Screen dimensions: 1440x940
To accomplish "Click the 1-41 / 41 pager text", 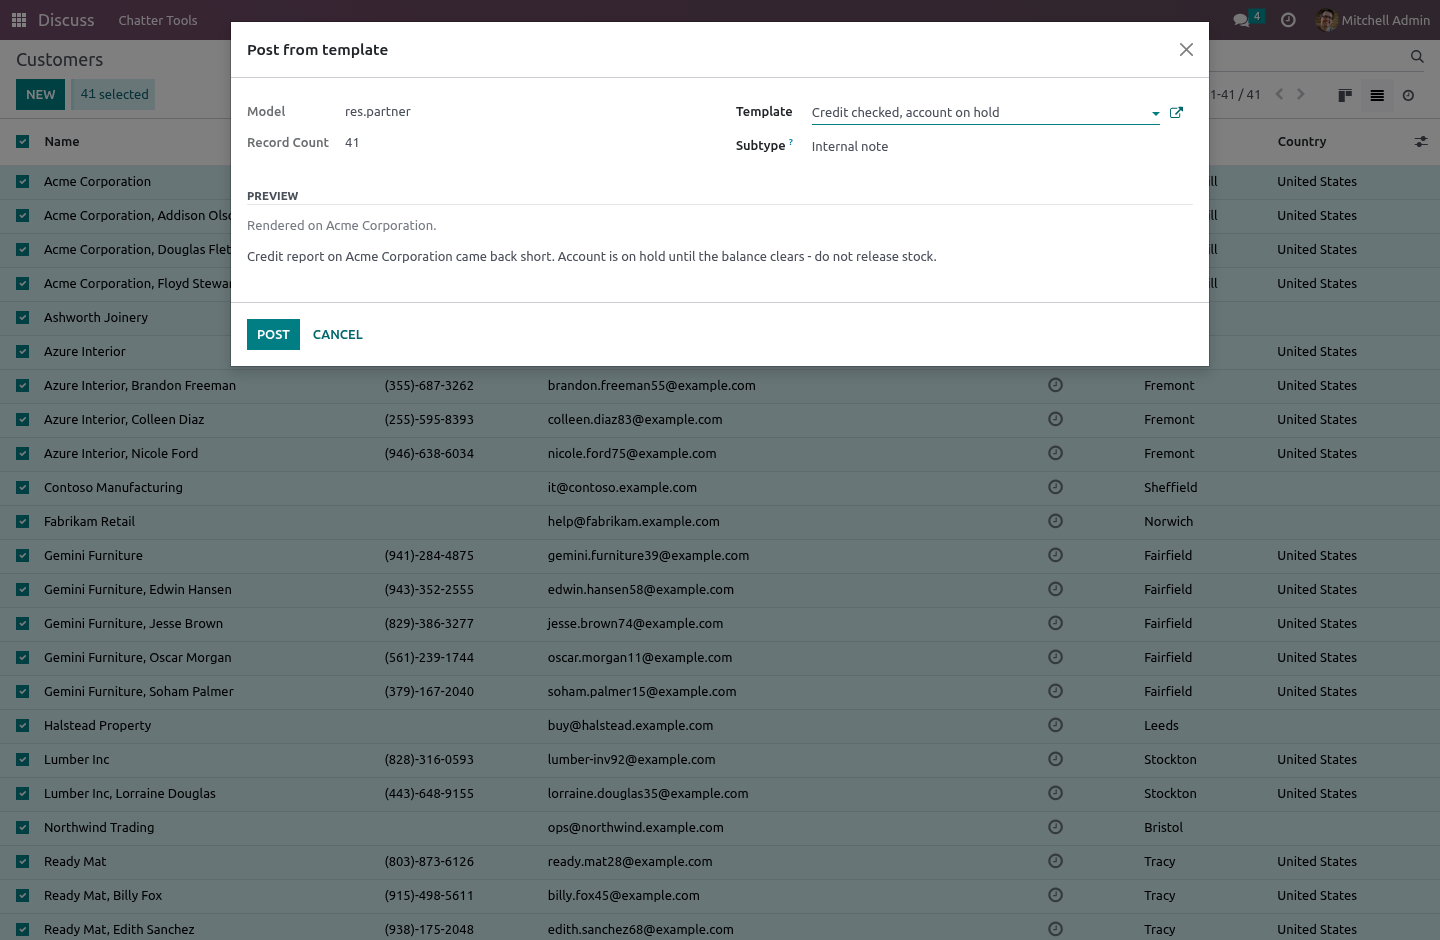I will pos(1235,94).
